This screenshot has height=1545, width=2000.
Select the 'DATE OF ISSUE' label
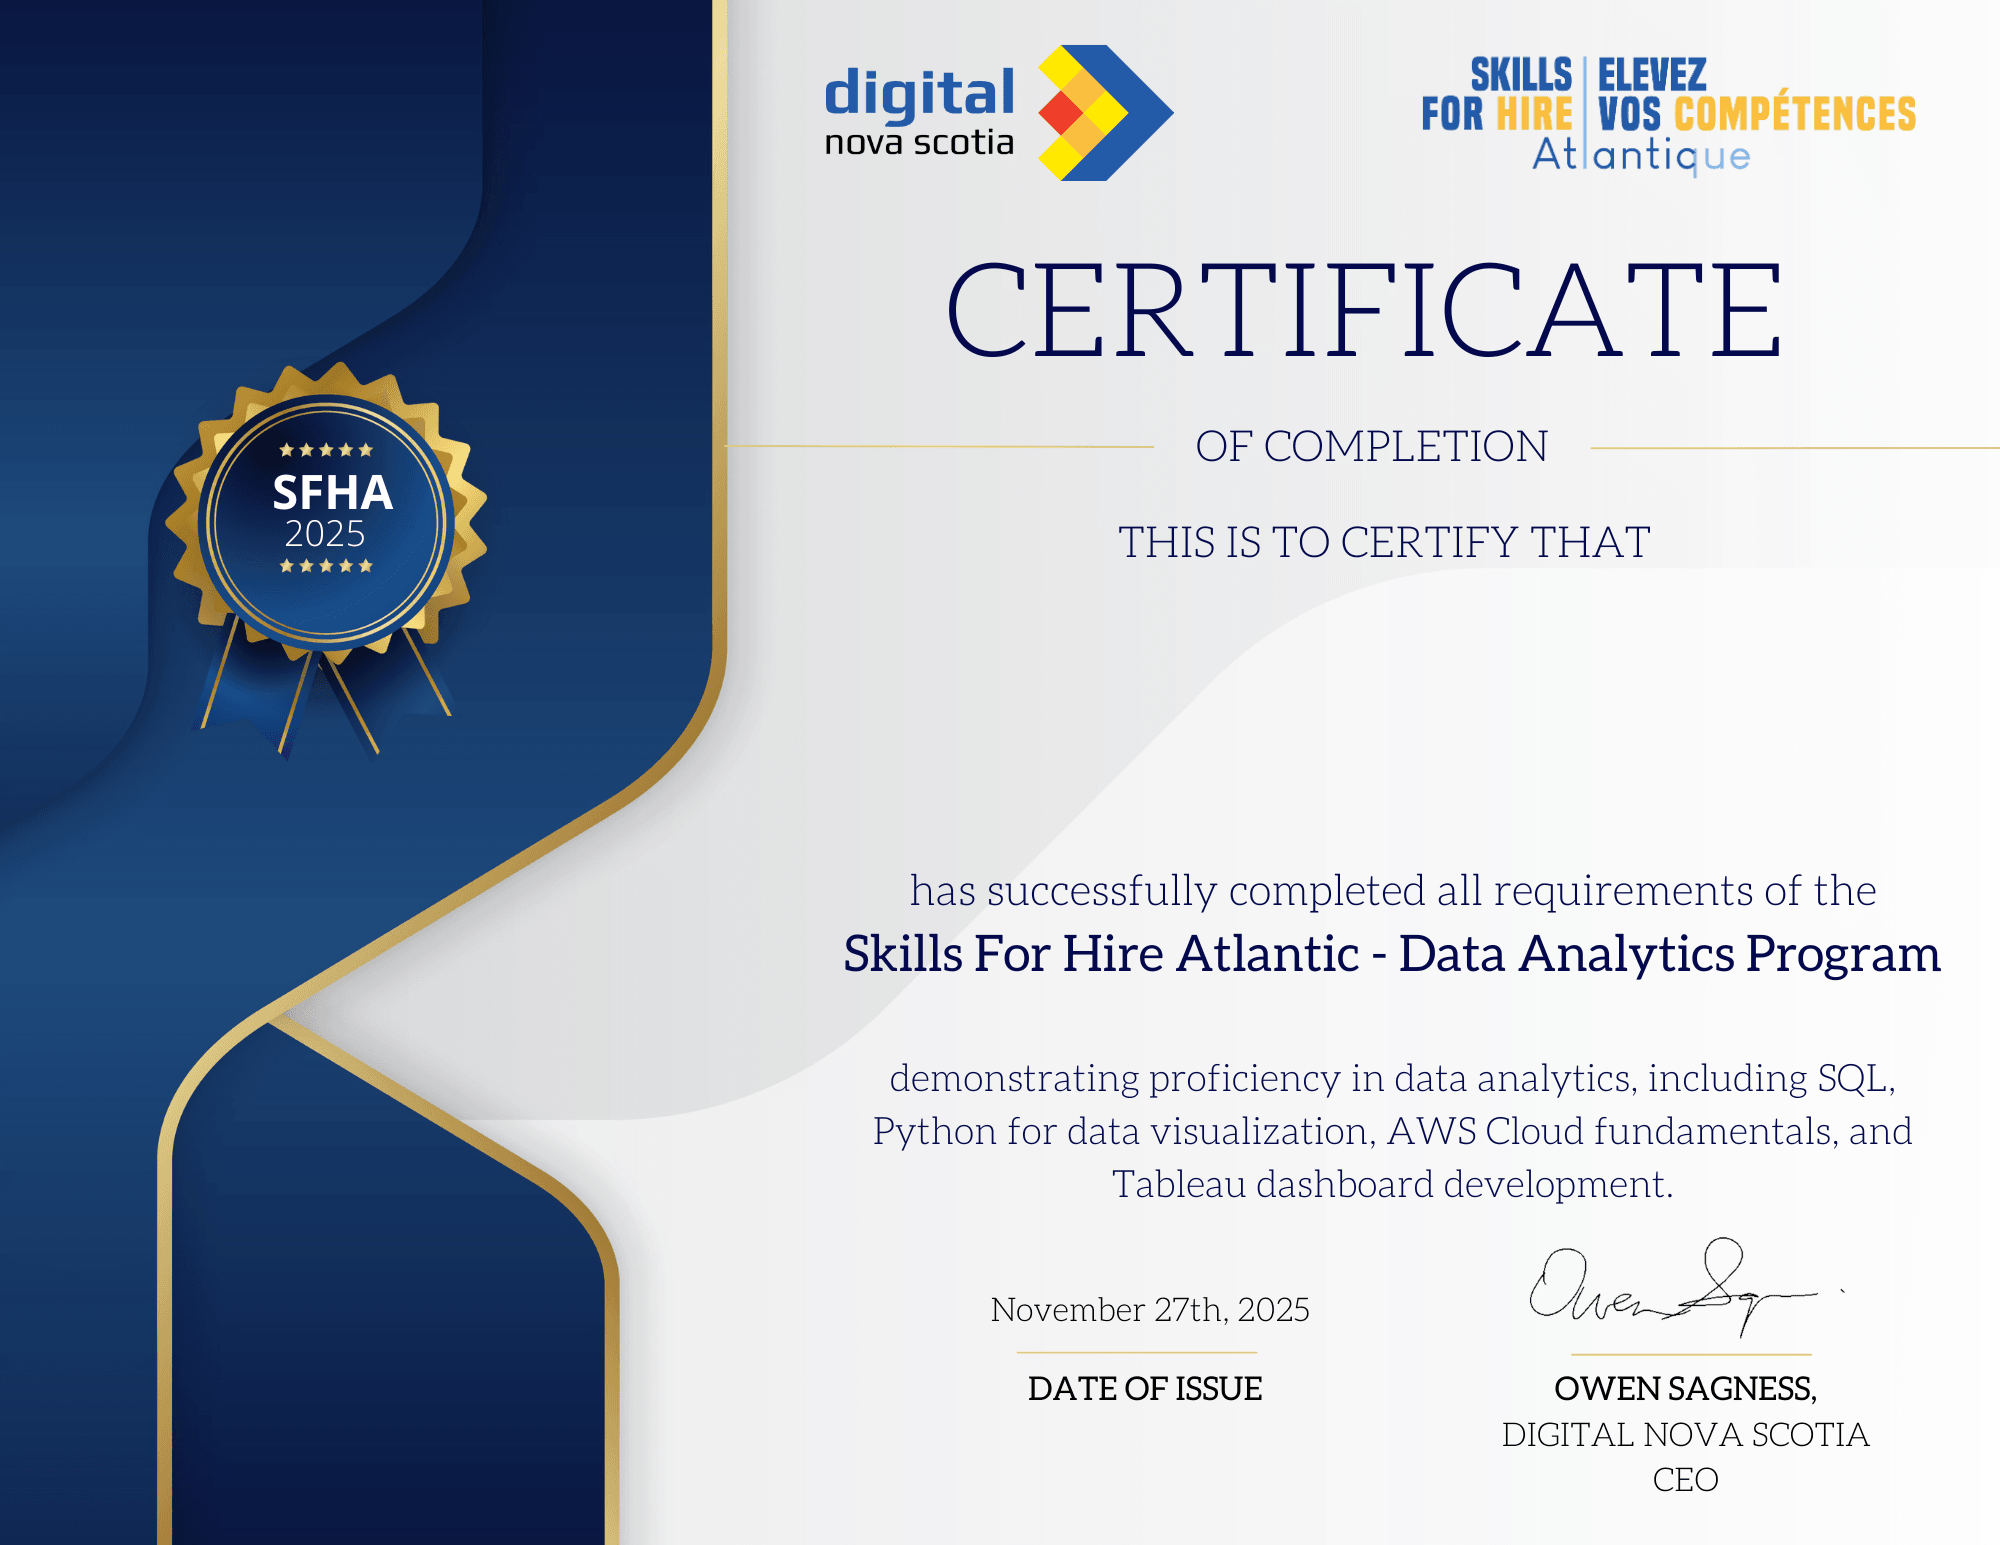pyautogui.click(x=1145, y=1388)
